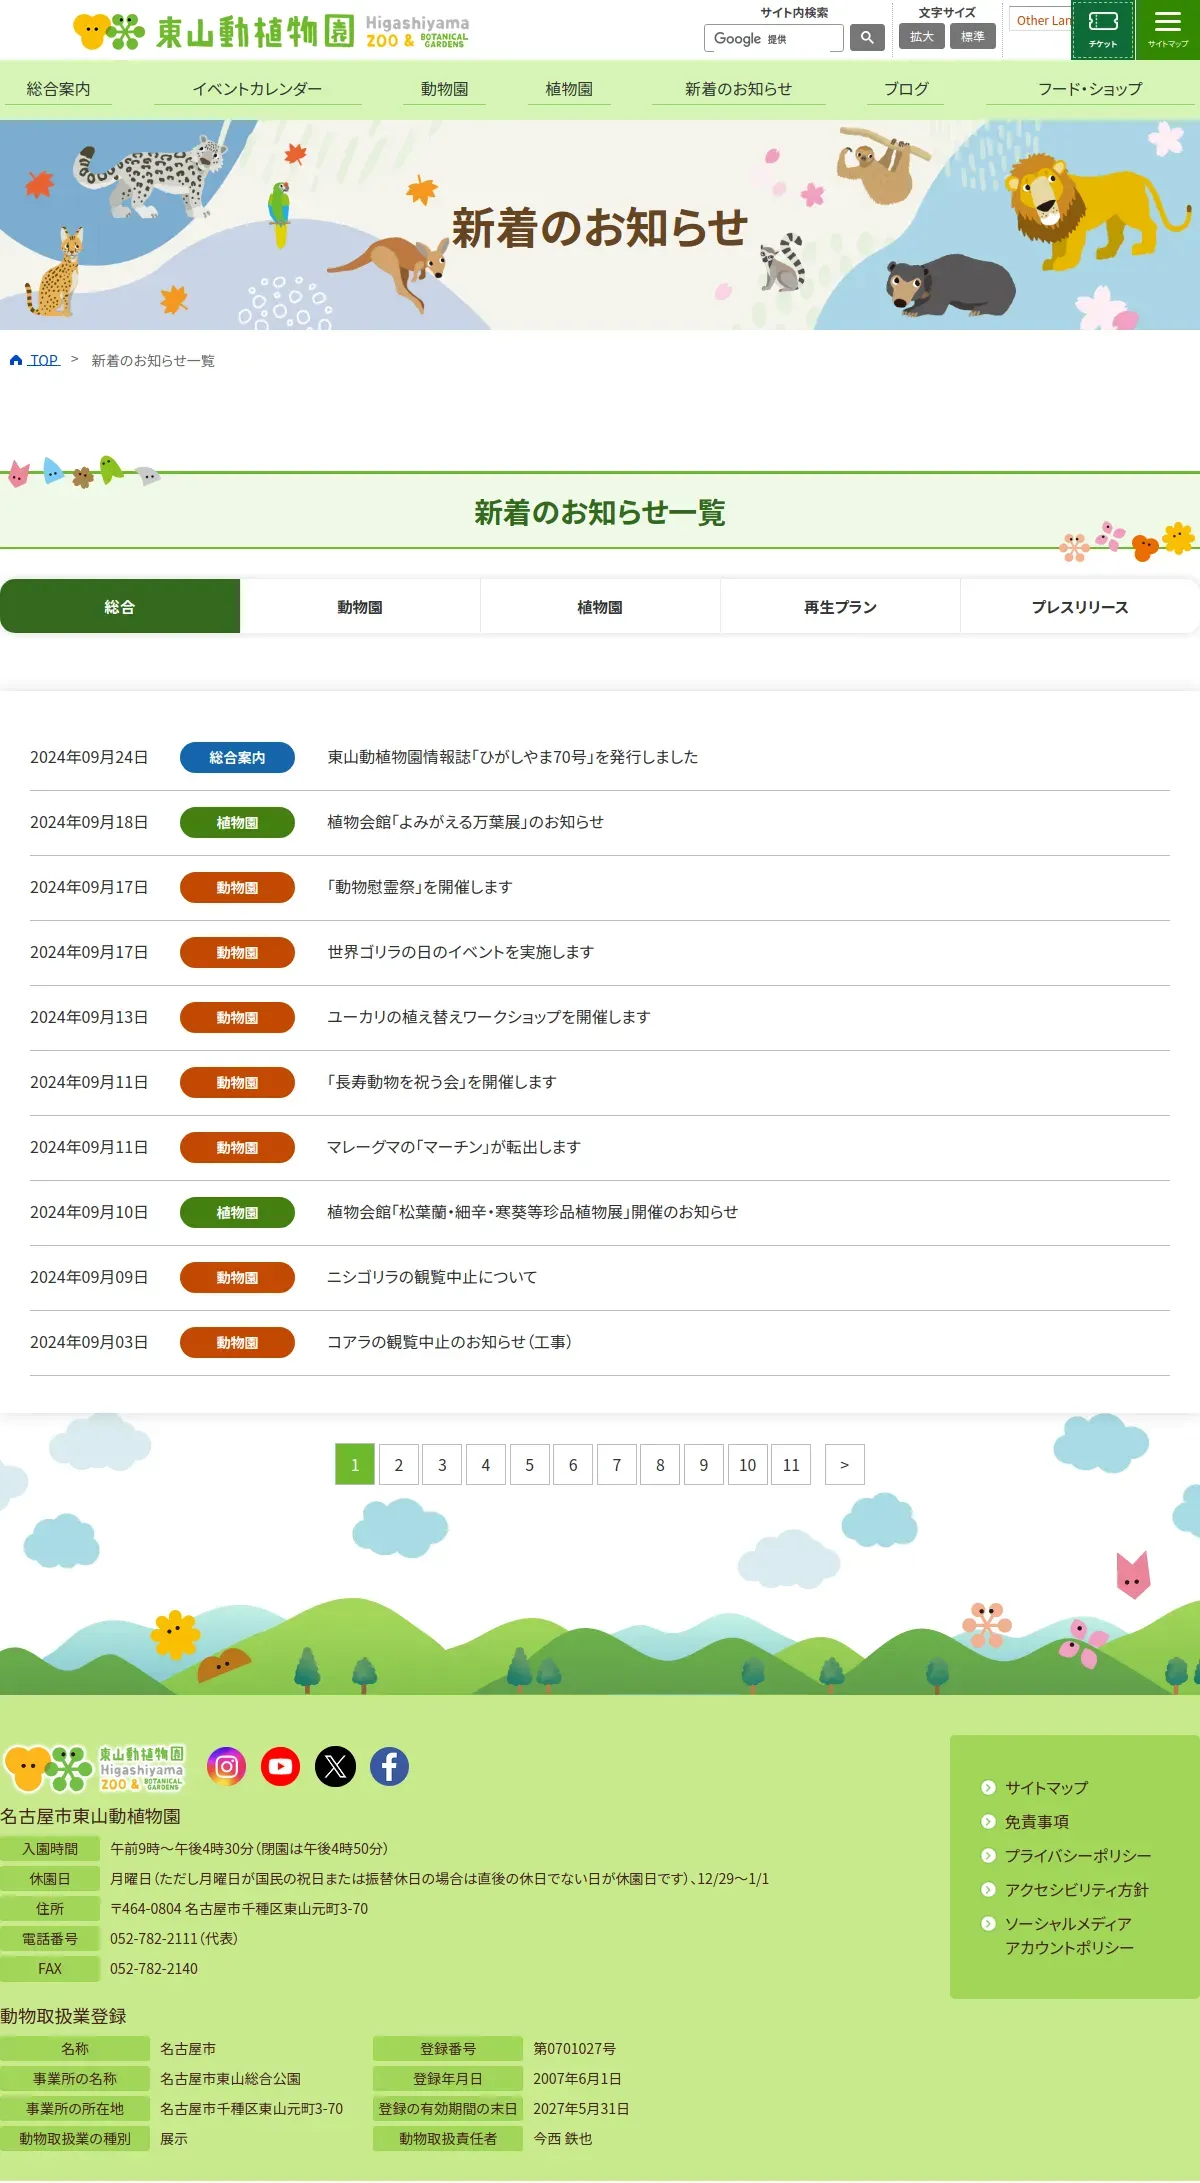This screenshot has width=1200, height=2183.
Task: Go to pagination page 4
Action: click(x=486, y=1464)
